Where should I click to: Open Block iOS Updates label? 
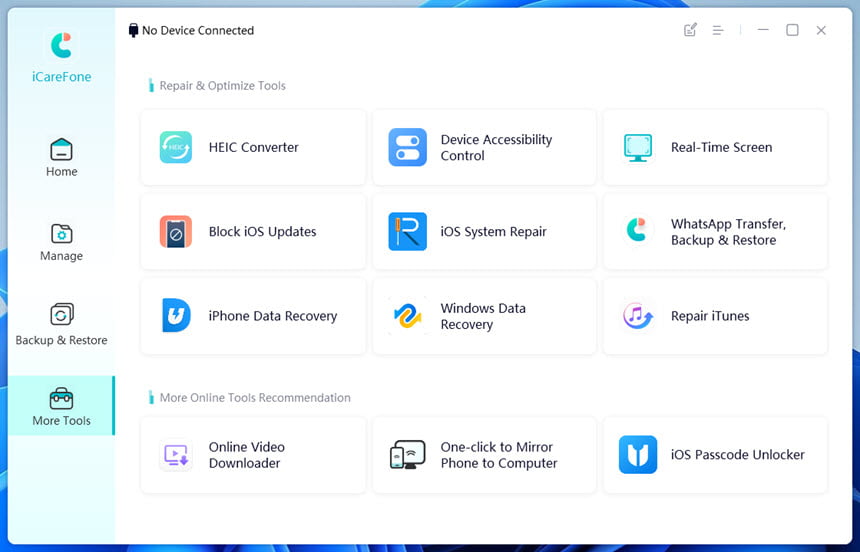262,232
